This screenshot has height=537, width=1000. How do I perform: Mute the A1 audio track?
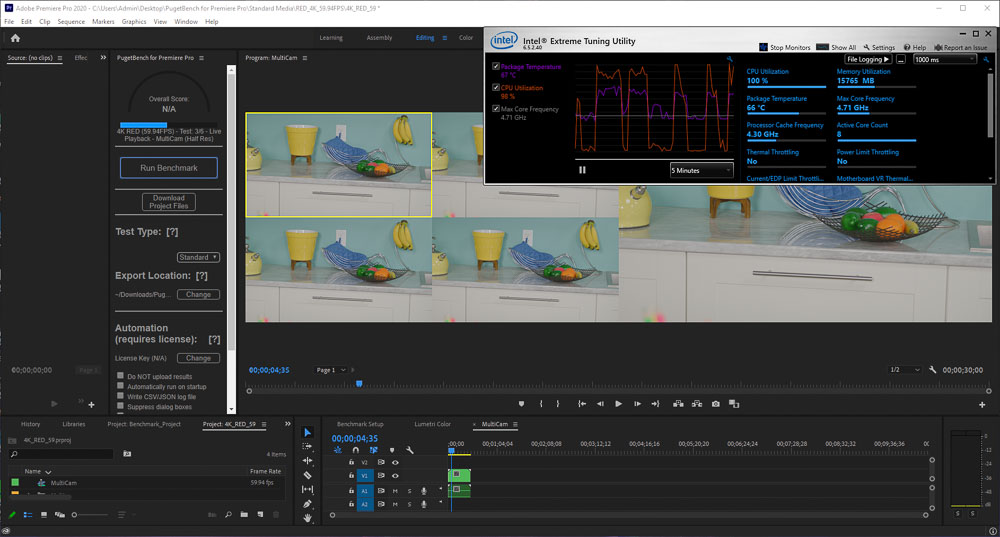point(395,491)
